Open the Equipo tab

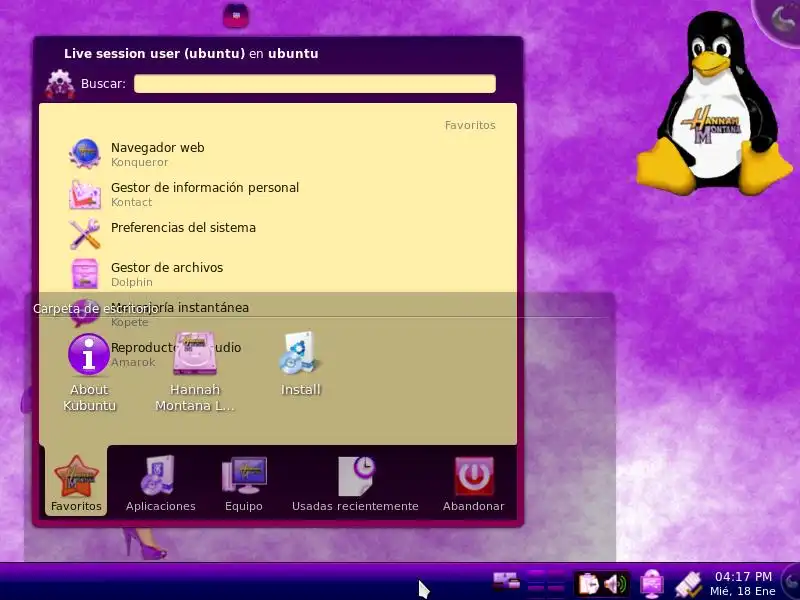tap(244, 483)
